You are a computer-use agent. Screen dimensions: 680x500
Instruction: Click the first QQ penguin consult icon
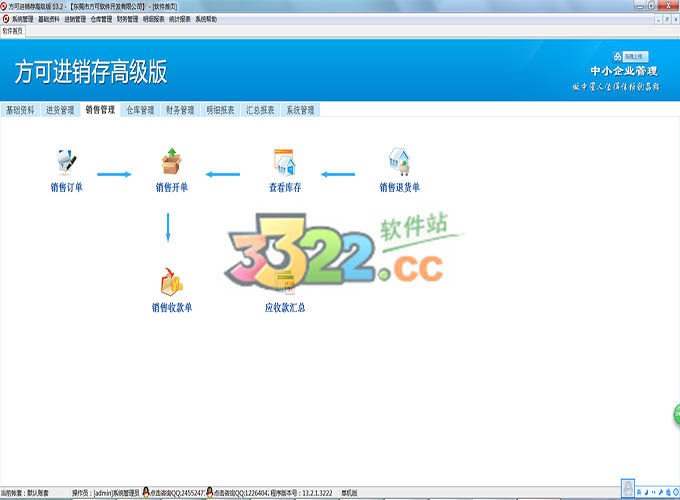pos(146,492)
